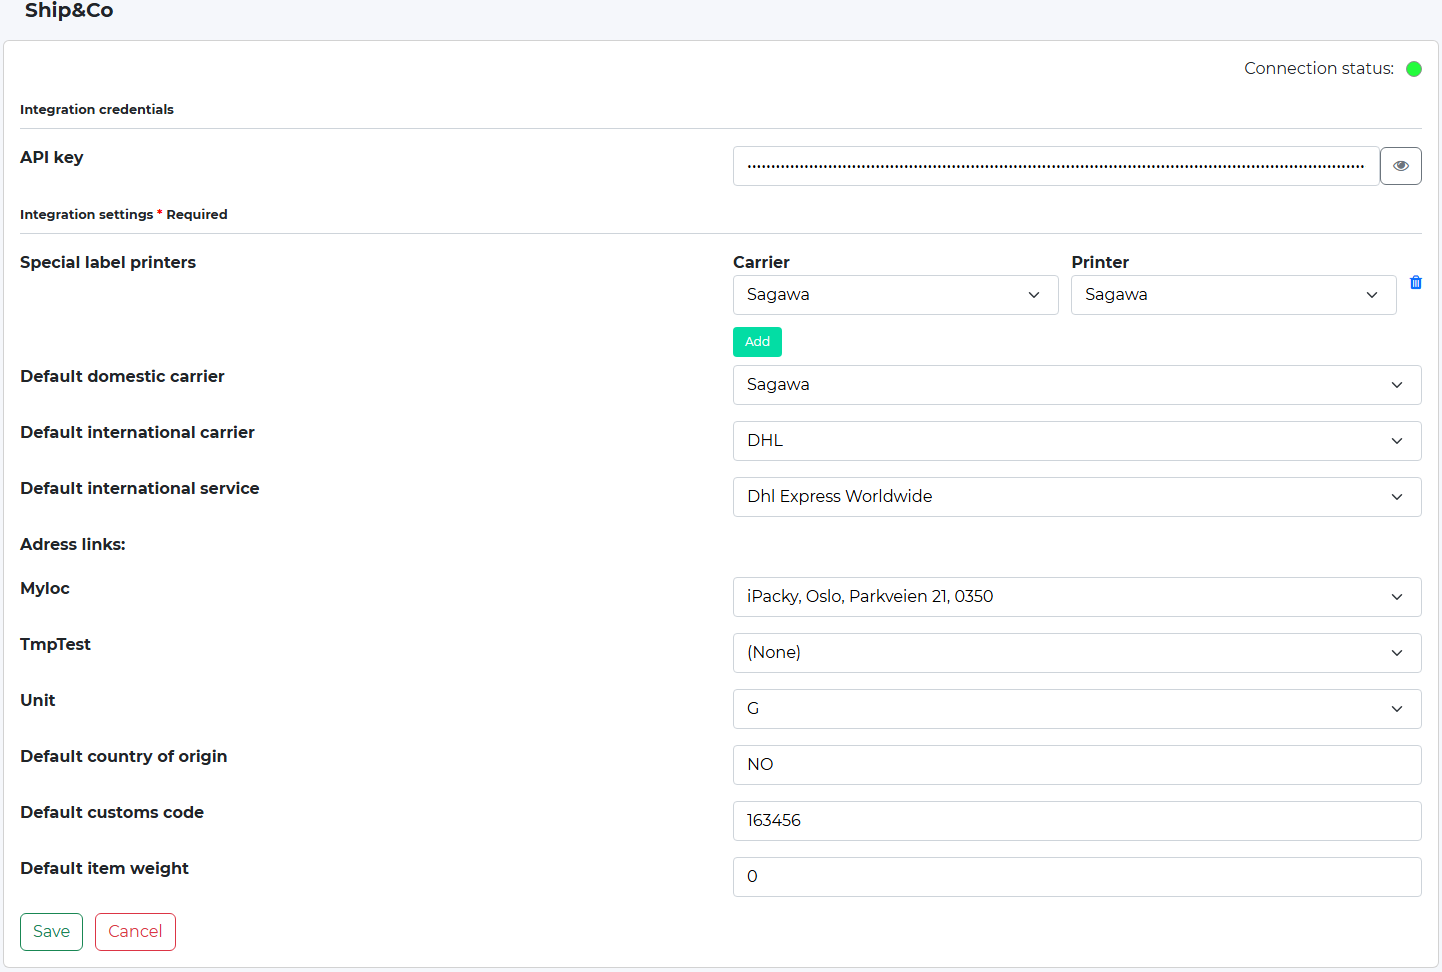Click the green connection status indicator

coord(1413,69)
